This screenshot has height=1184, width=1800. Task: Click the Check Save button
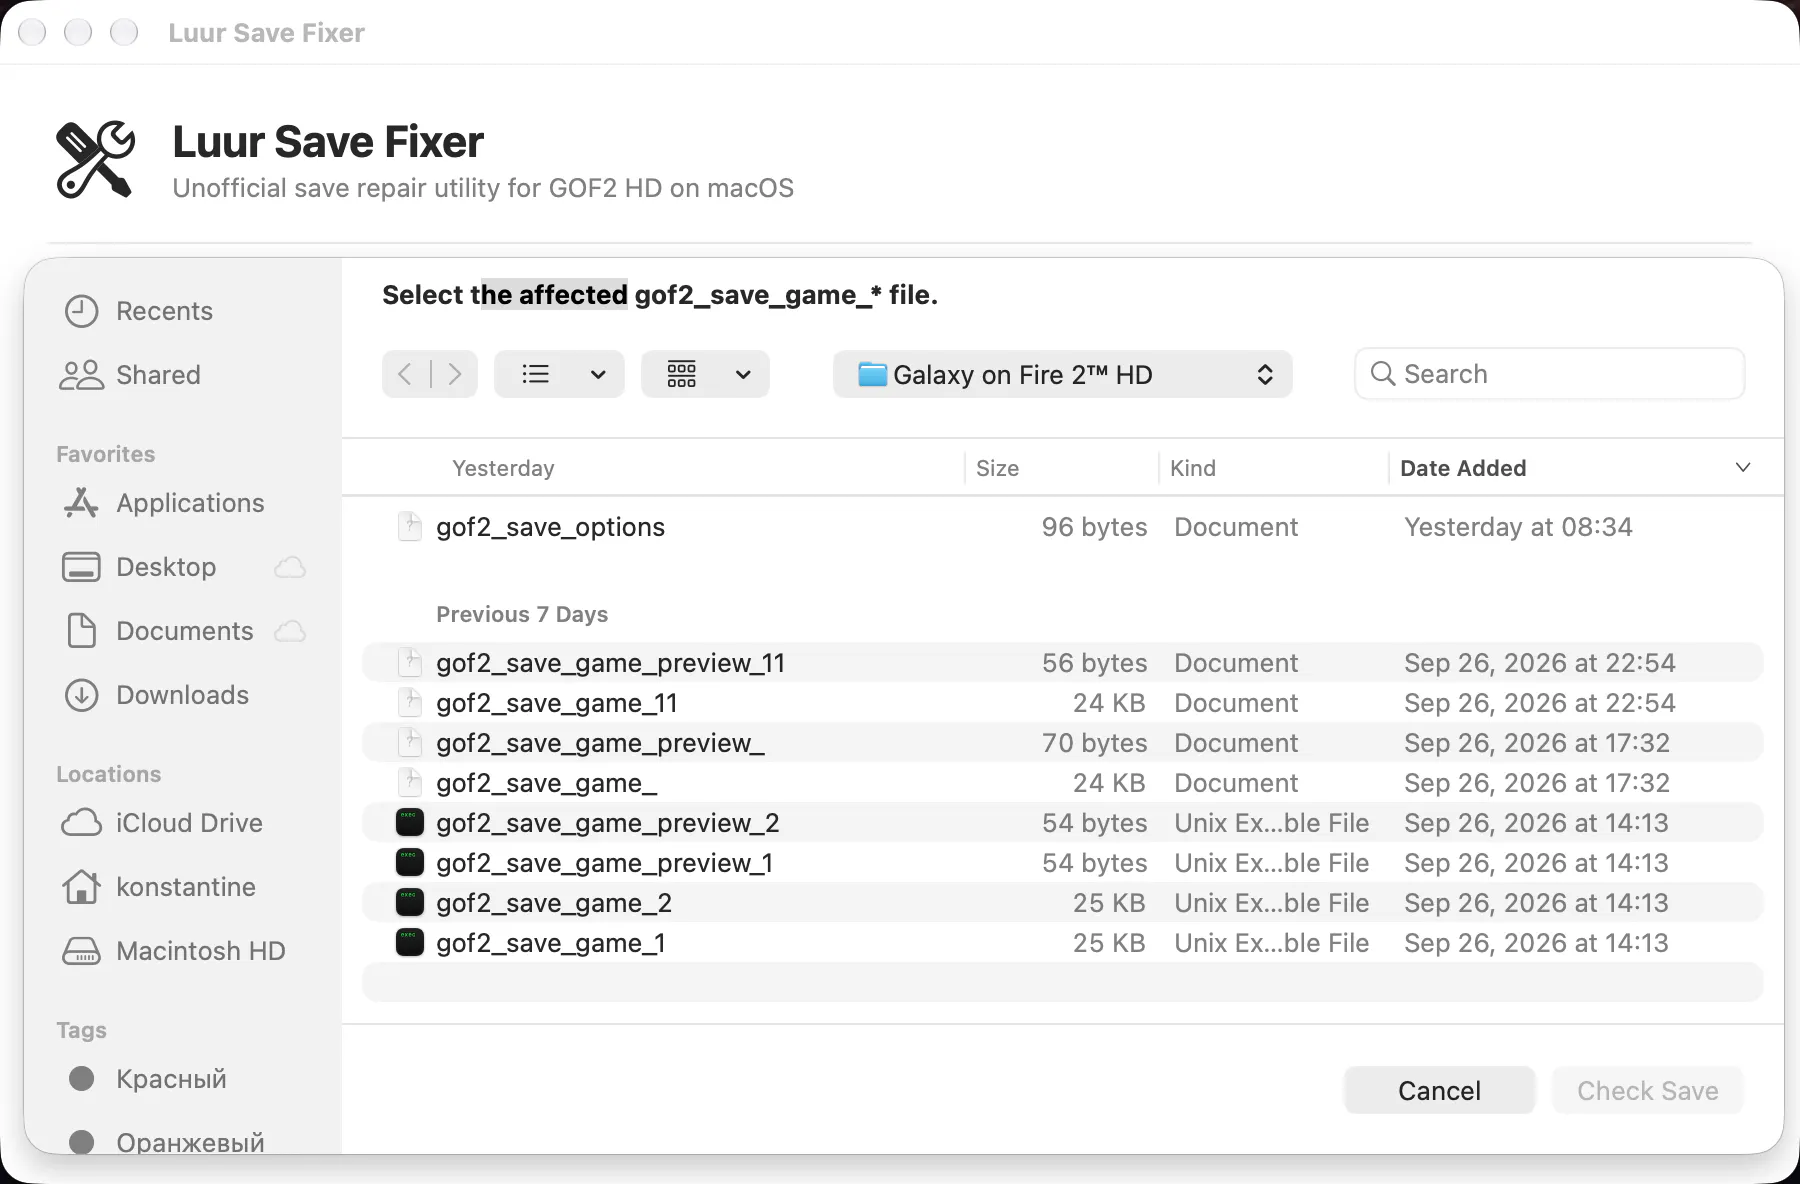(x=1647, y=1090)
